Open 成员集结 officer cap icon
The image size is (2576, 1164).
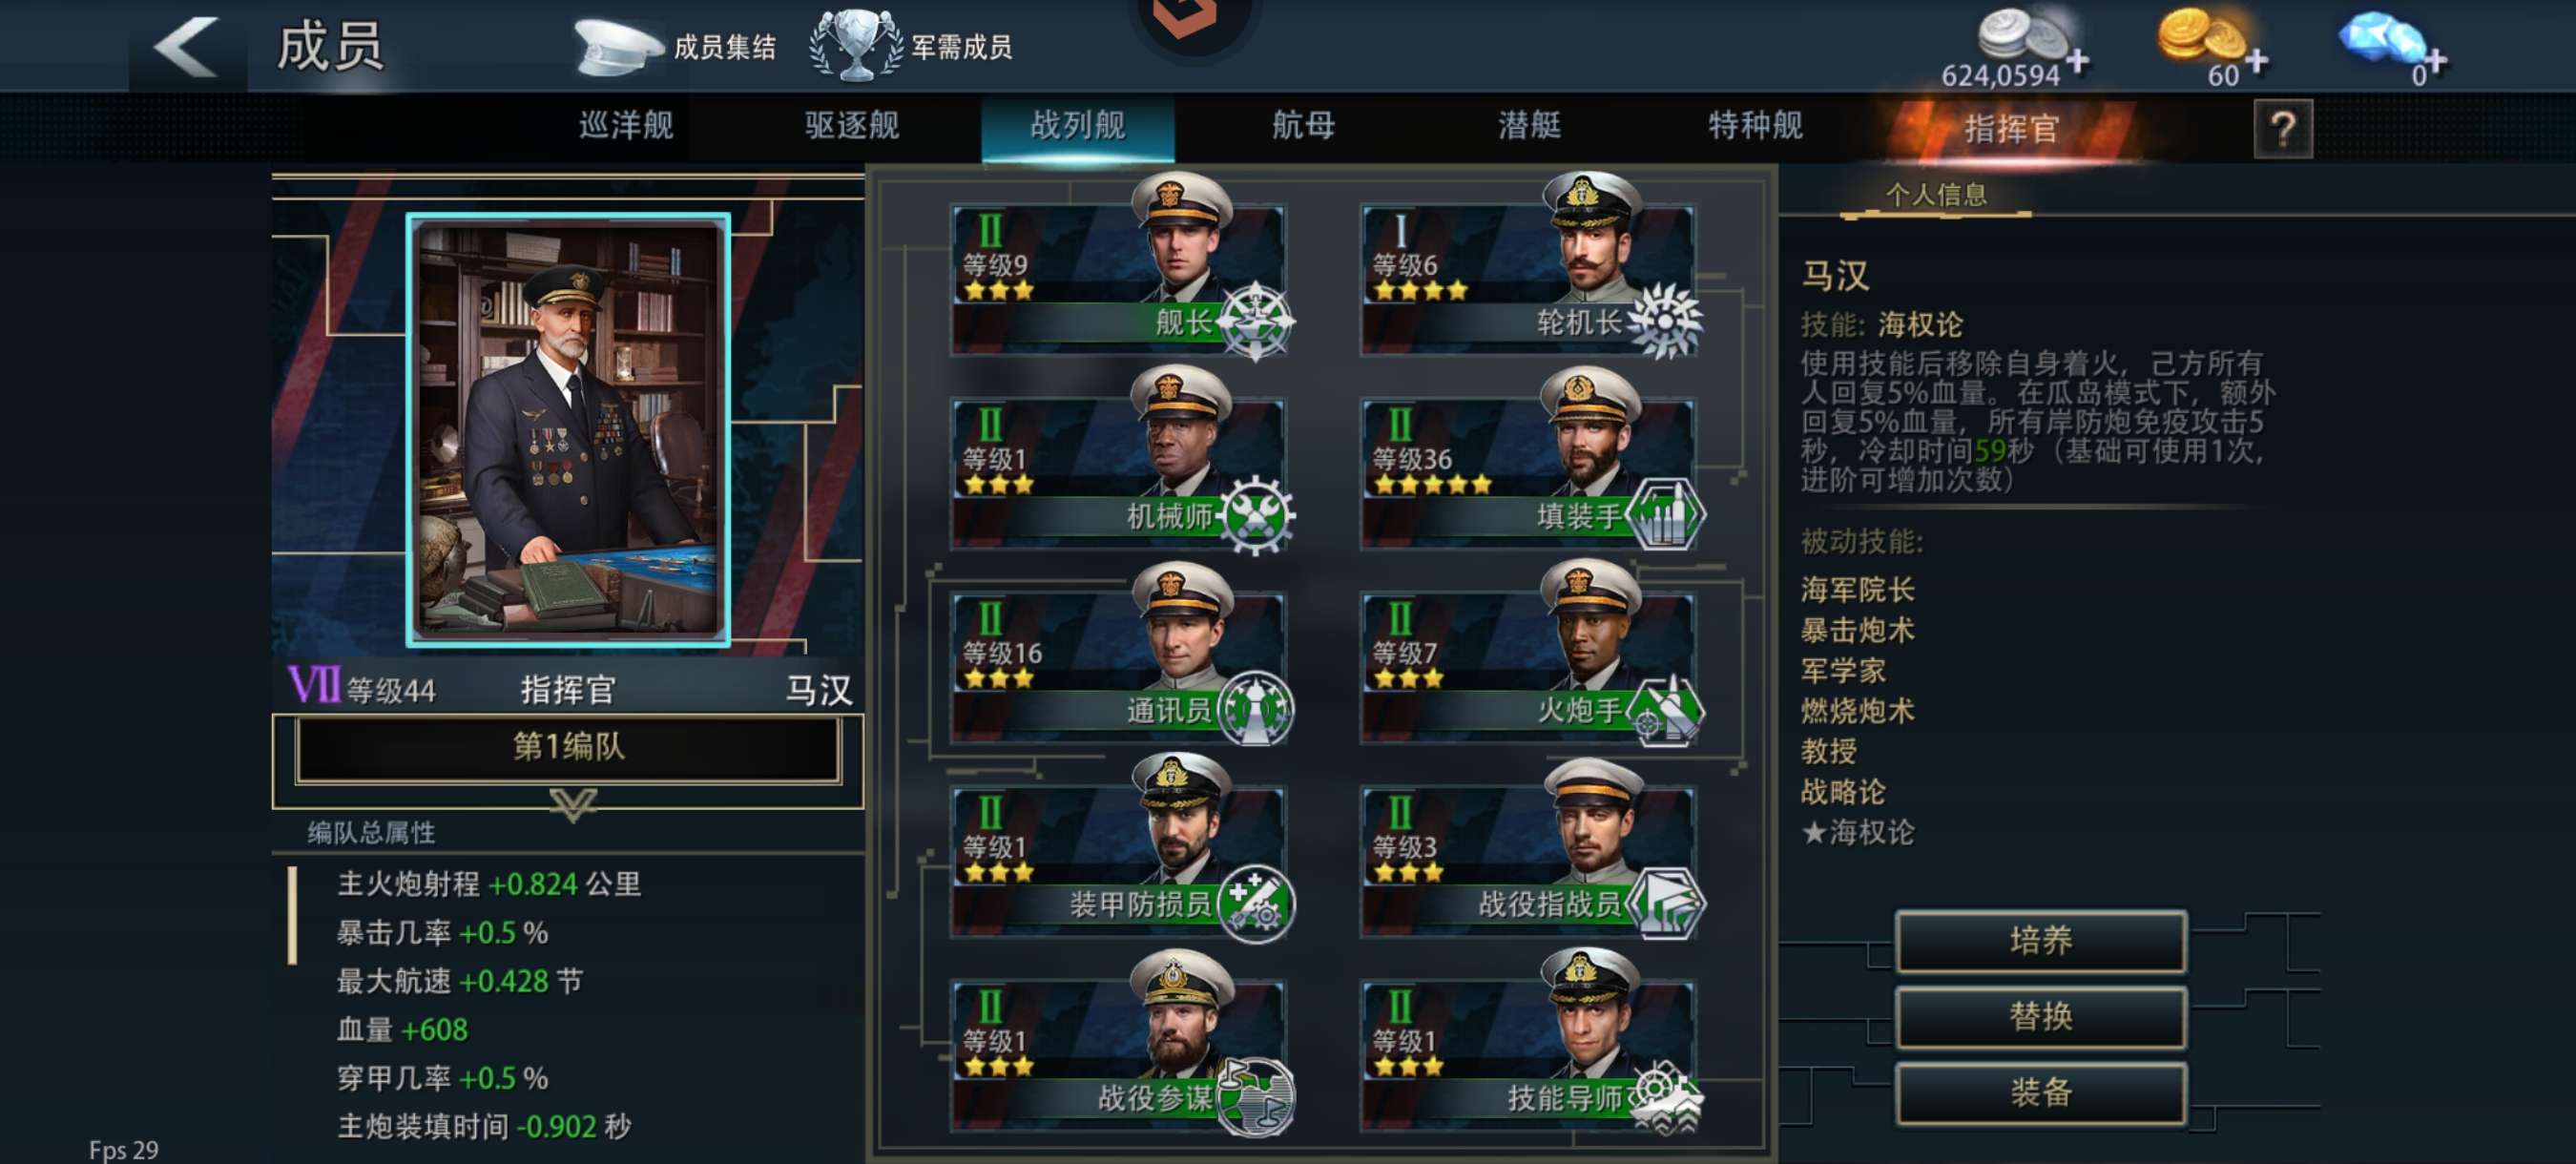[617, 46]
